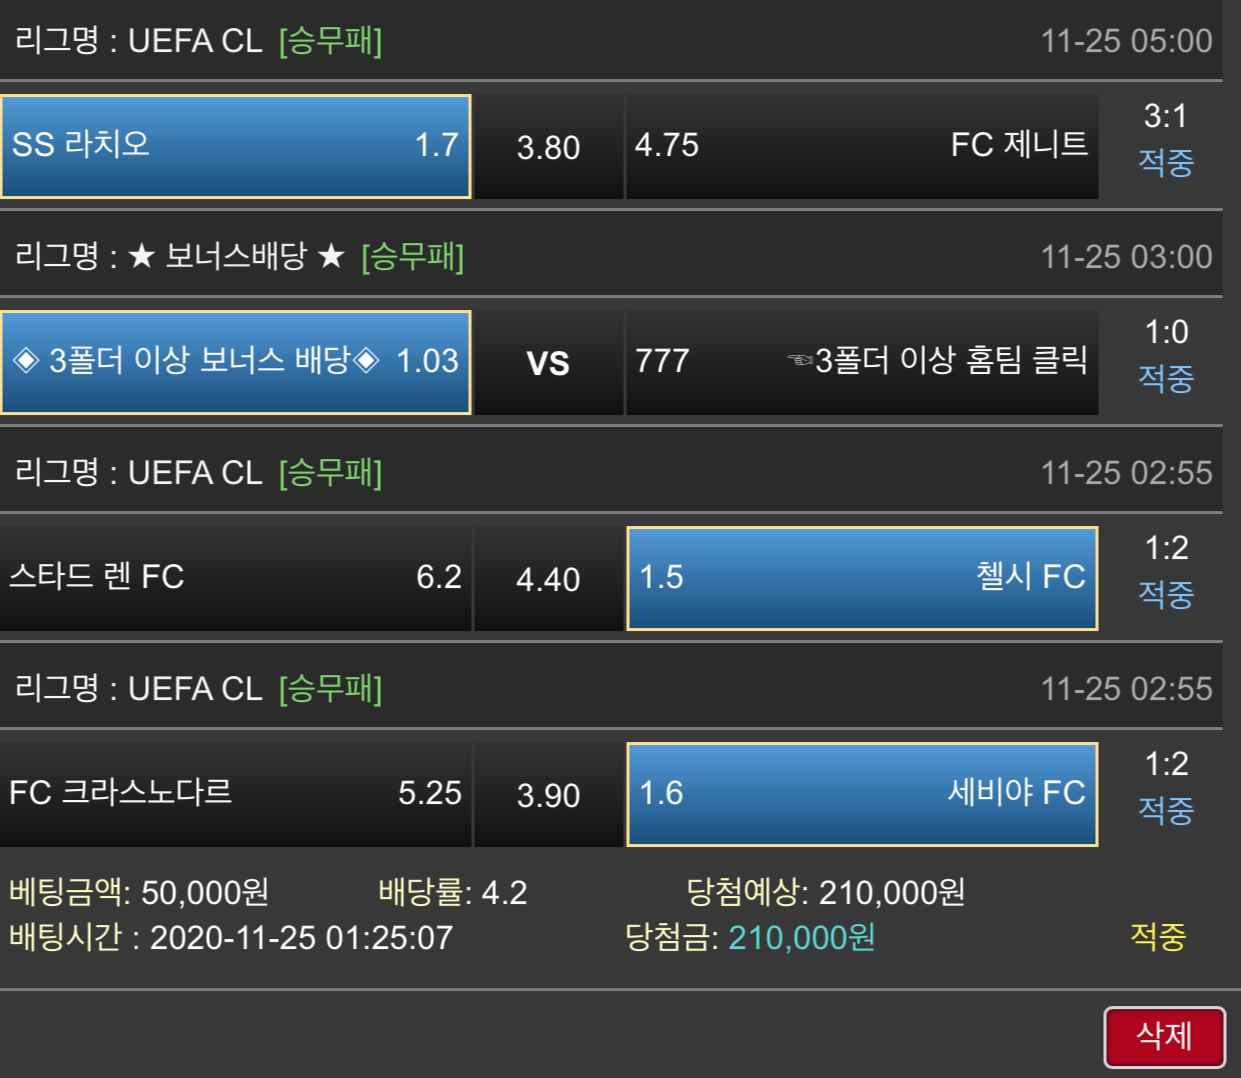Pick FC 크라스노다르 at 5.25 odds
Viewport: 1241px width, 1078px height.
pos(236,794)
